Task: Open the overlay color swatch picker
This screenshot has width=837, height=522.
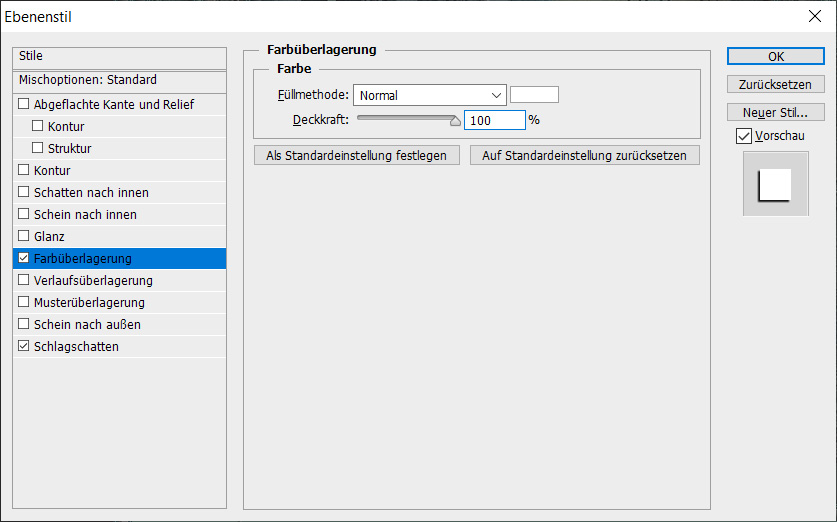Action: 534,95
